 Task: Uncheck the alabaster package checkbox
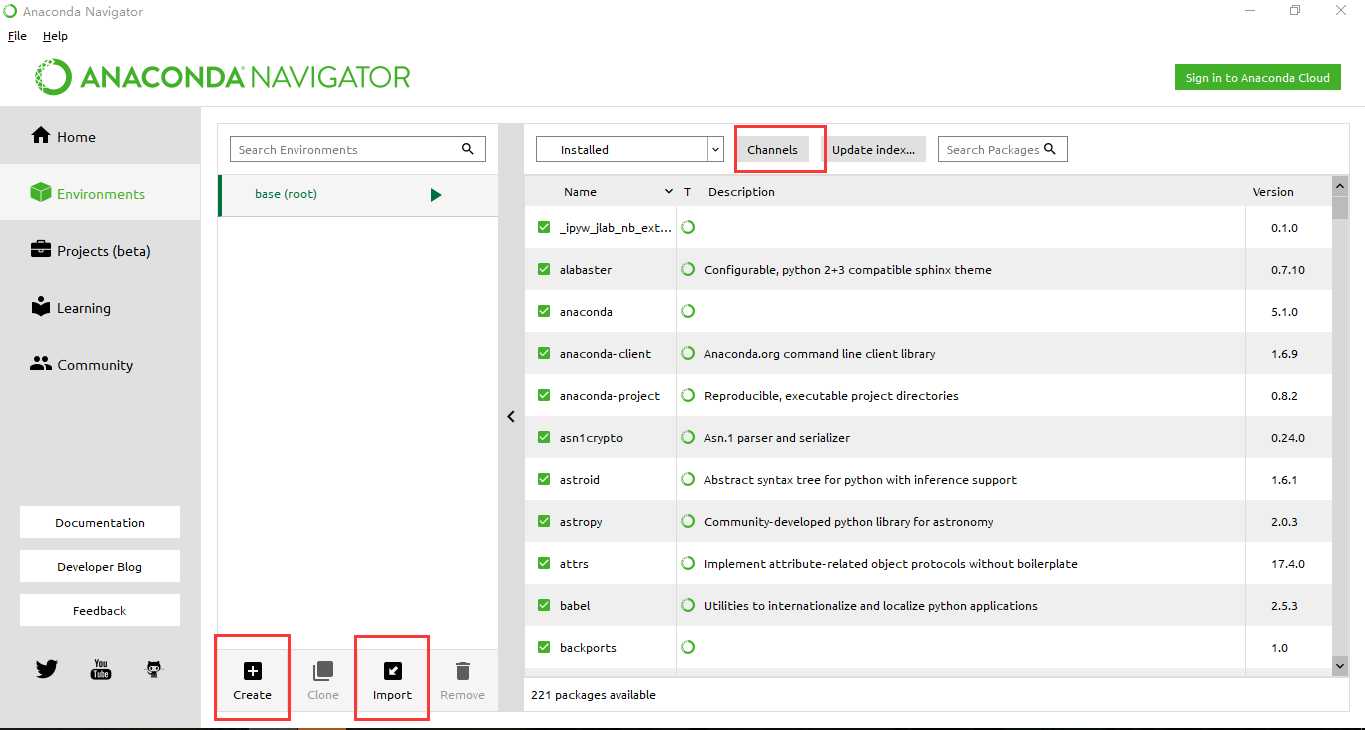point(544,269)
